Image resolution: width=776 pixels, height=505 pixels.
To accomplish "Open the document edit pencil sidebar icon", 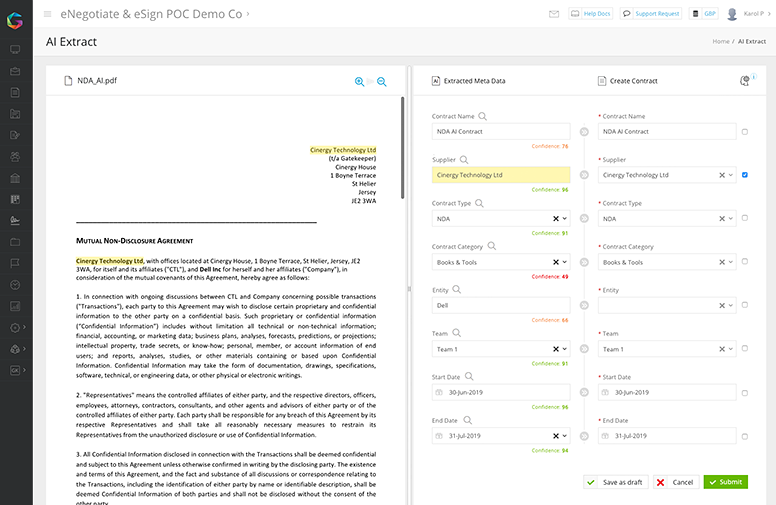I will 15,135.
